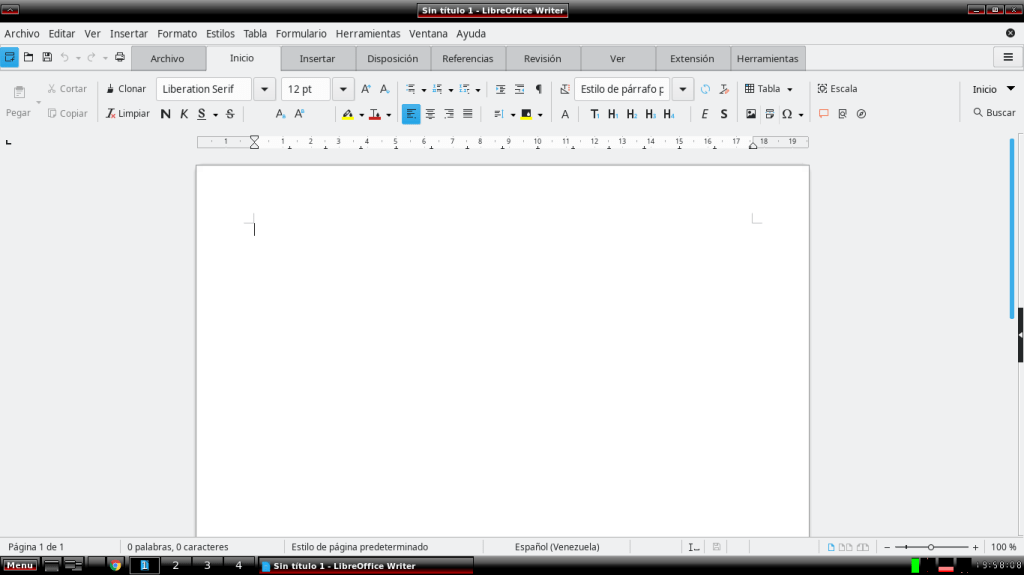
Task: Click the Clonar format paintbrush
Action: click(126, 89)
